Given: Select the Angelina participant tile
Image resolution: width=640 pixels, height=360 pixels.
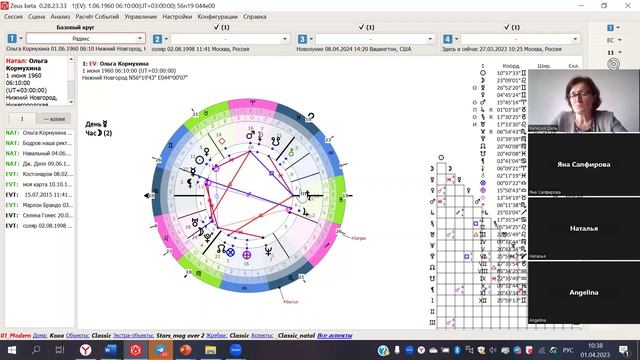Looking at the screenshot, I should pyautogui.click(x=584, y=292).
